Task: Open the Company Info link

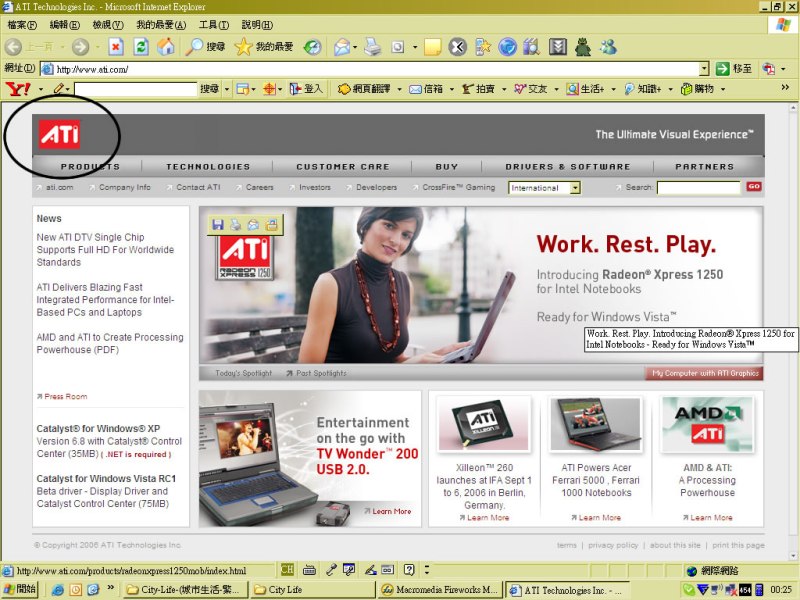Action: click(x=124, y=187)
